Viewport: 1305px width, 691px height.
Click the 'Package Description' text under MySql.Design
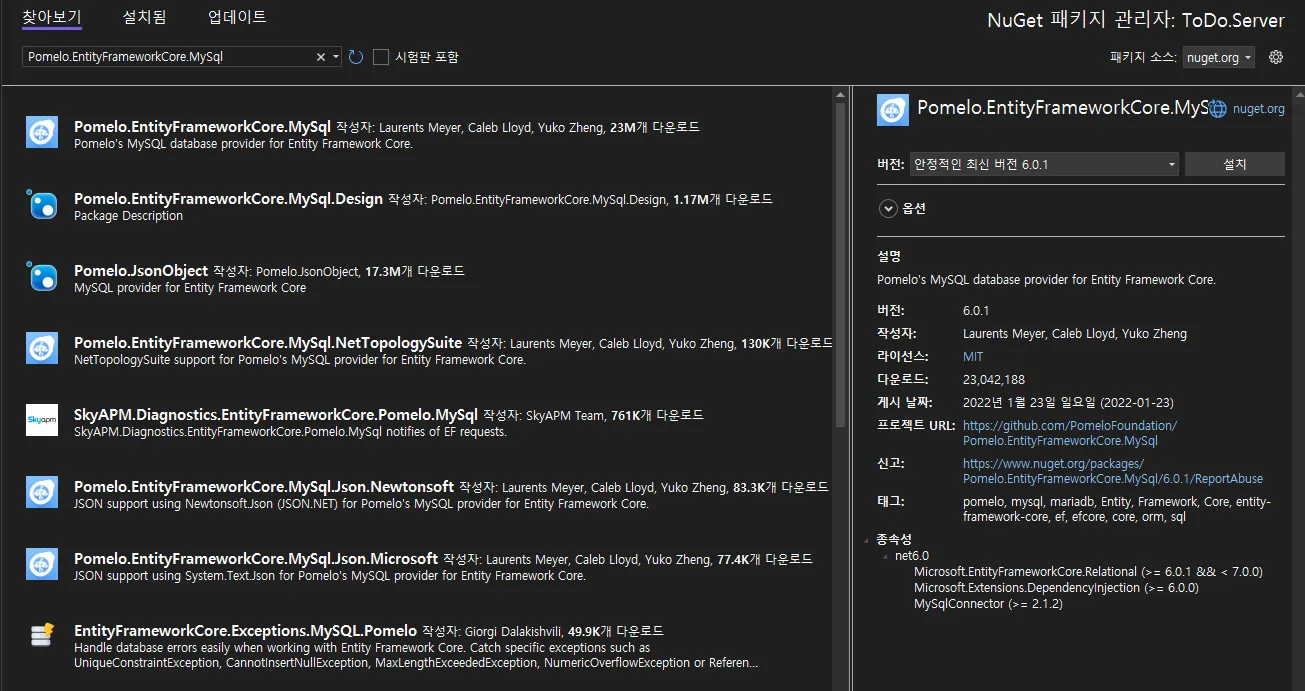pos(128,216)
